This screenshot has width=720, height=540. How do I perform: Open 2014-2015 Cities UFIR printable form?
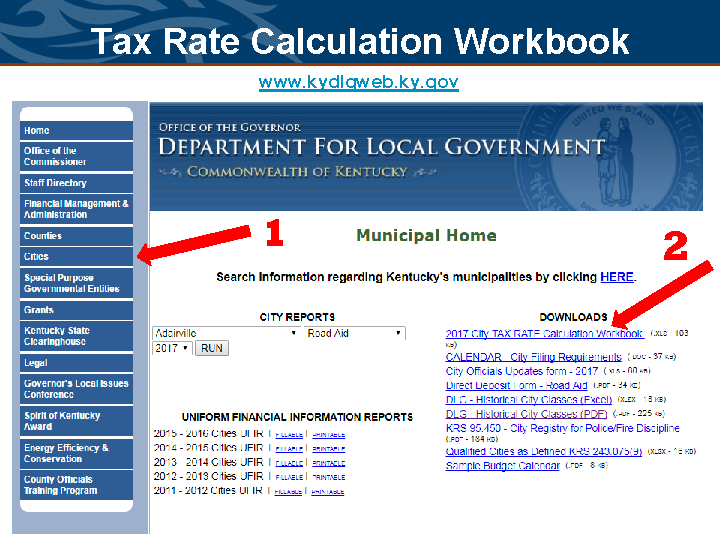(x=328, y=449)
